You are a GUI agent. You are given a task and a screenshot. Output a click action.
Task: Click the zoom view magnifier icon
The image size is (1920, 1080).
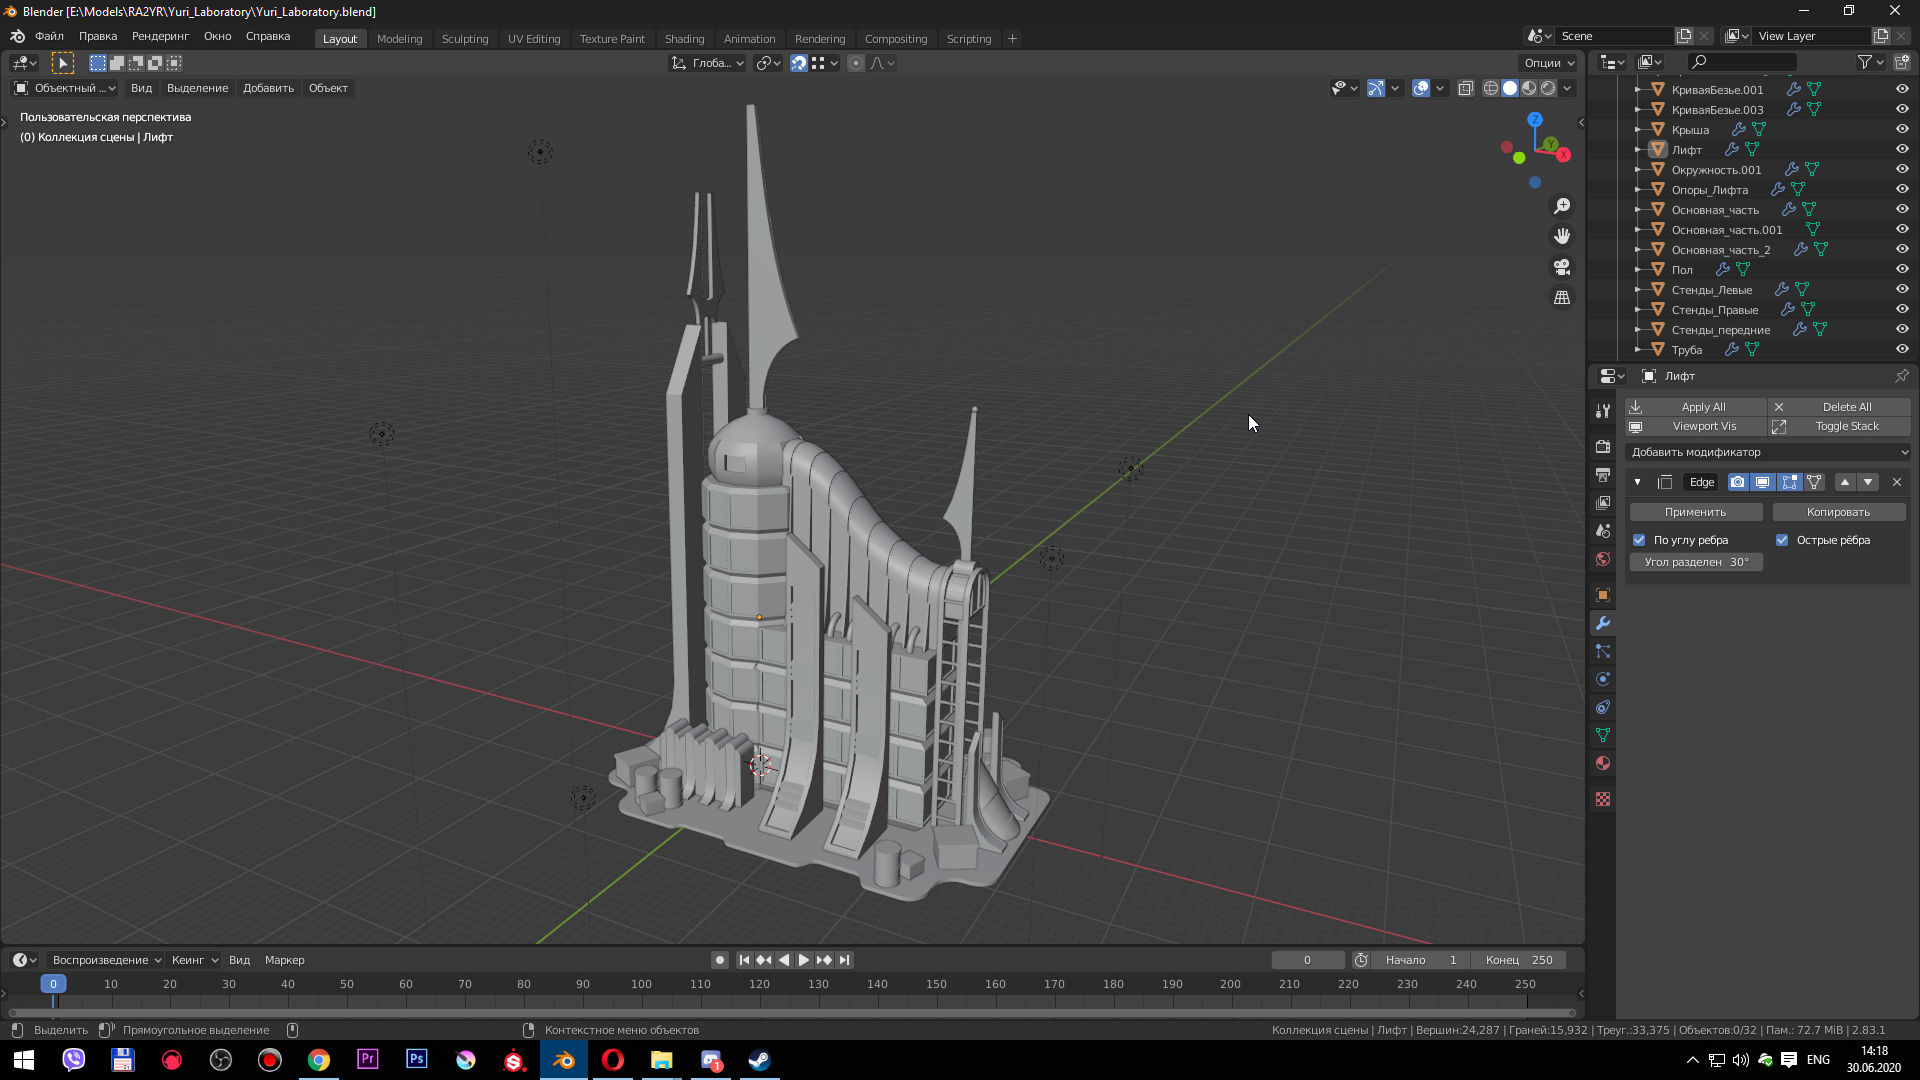point(1562,206)
